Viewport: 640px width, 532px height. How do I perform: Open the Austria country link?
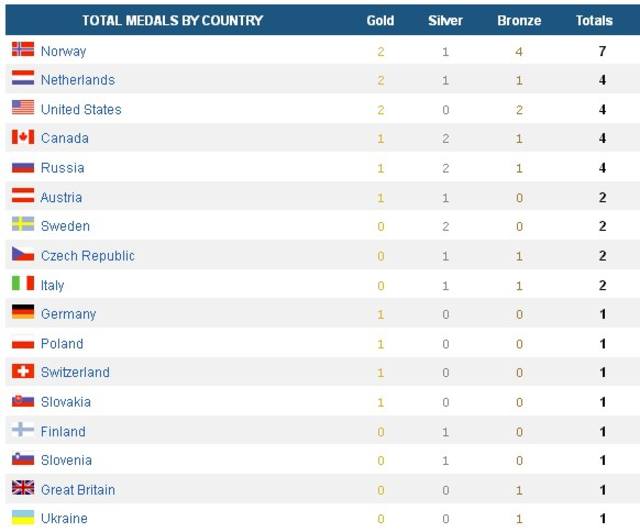click(x=61, y=198)
